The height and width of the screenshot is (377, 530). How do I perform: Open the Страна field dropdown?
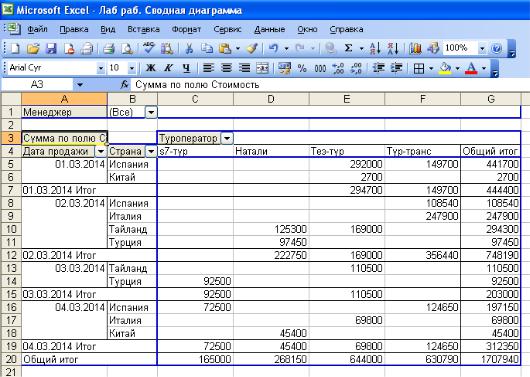click(151, 151)
